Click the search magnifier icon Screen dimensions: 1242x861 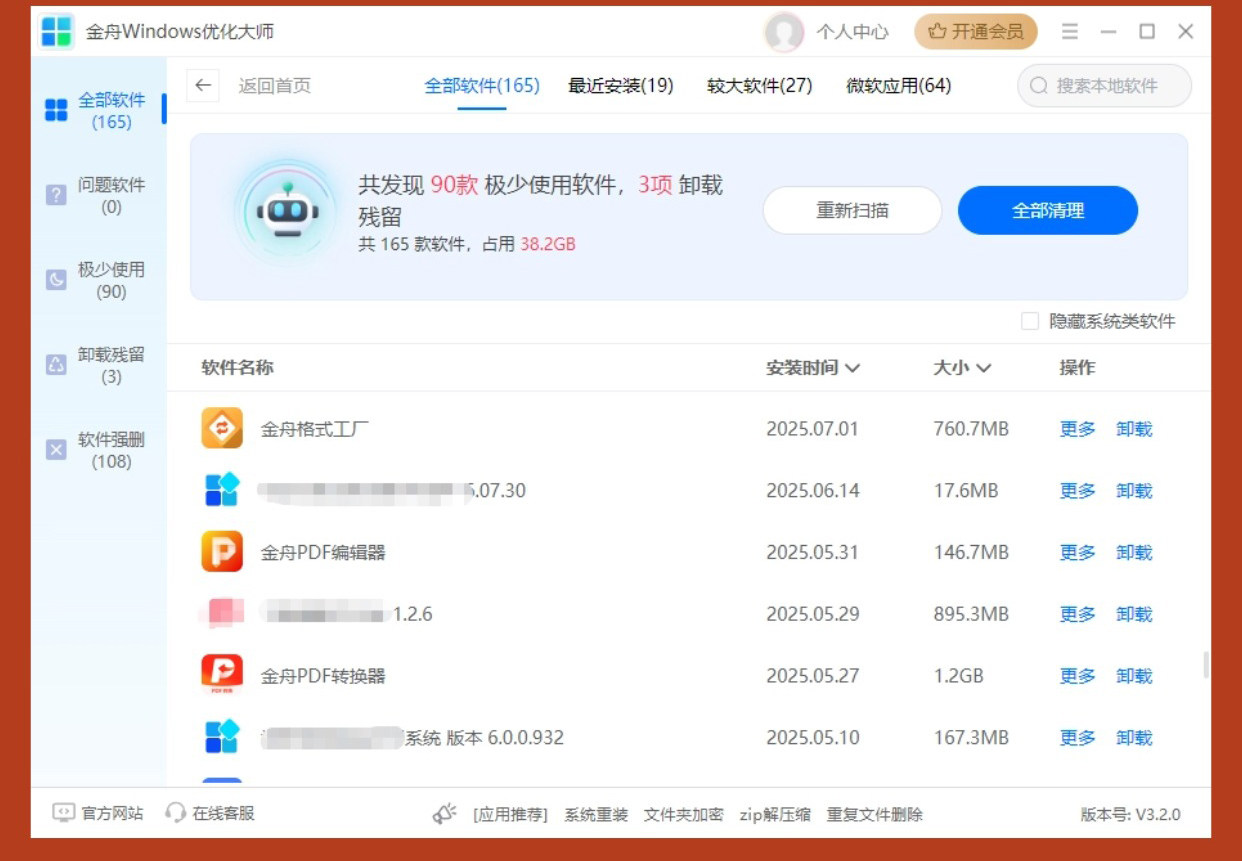1039,86
